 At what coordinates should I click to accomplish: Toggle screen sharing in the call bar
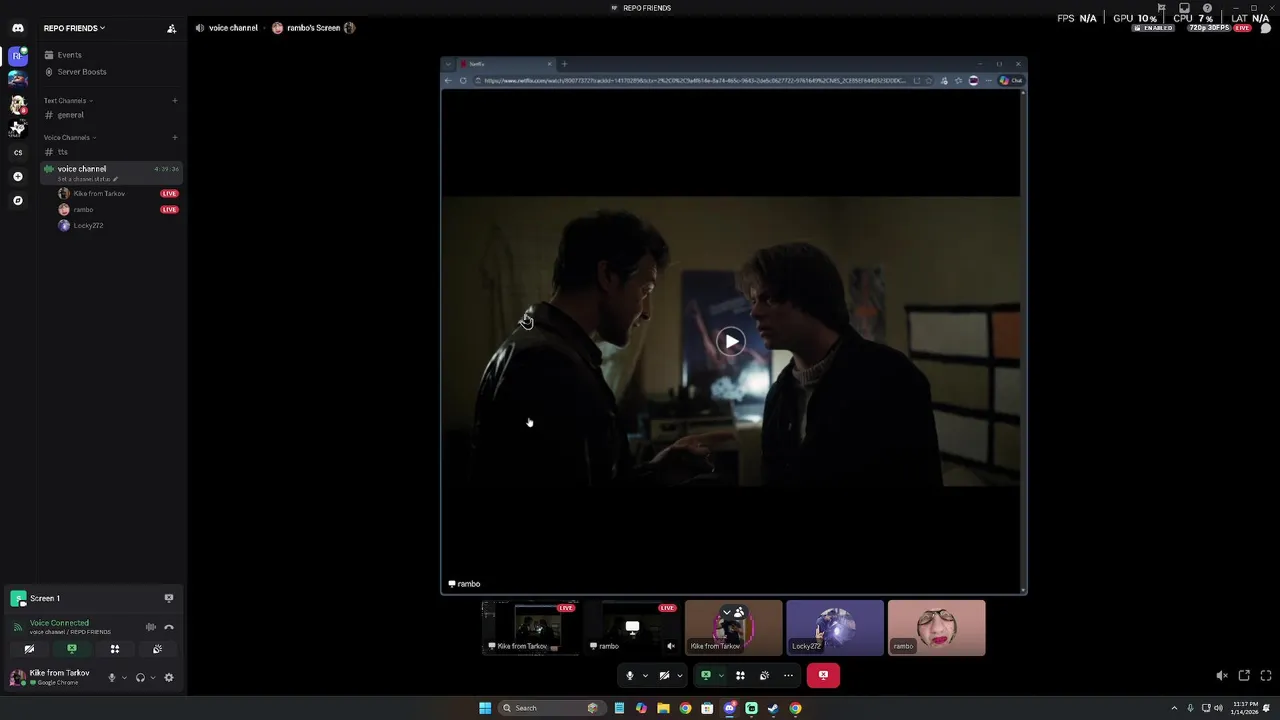pos(706,675)
